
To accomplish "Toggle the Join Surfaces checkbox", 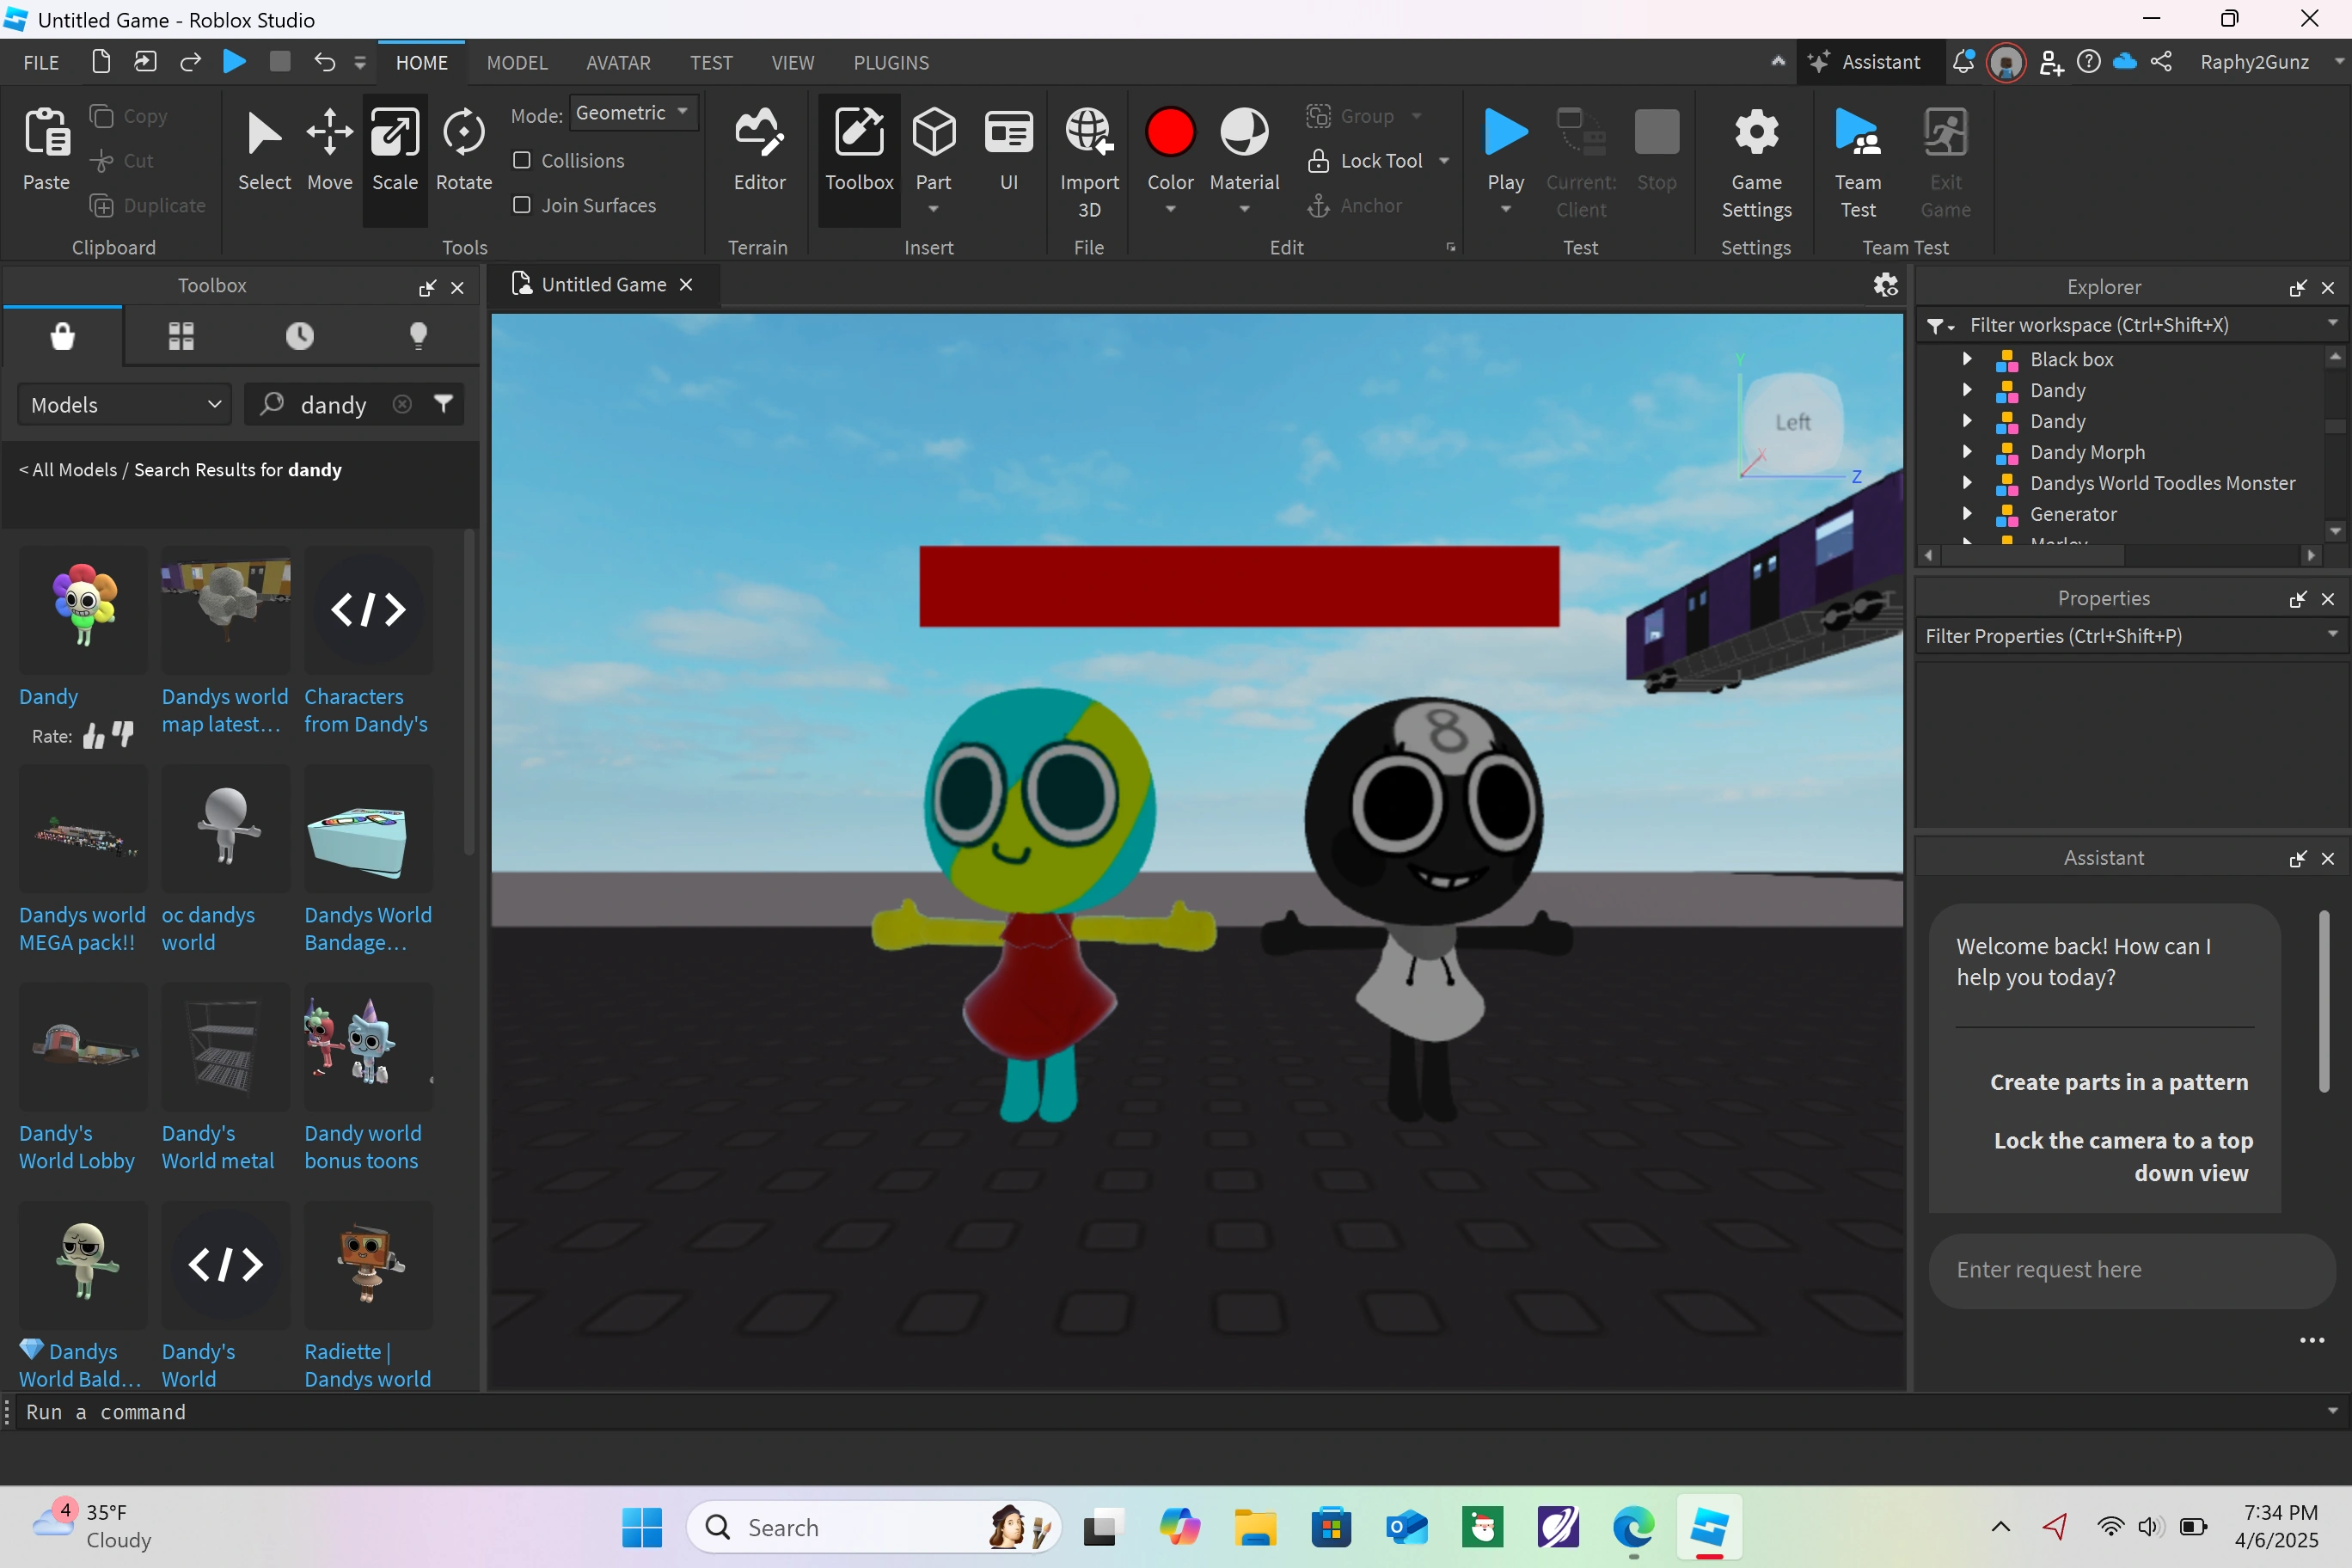I will [x=522, y=205].
